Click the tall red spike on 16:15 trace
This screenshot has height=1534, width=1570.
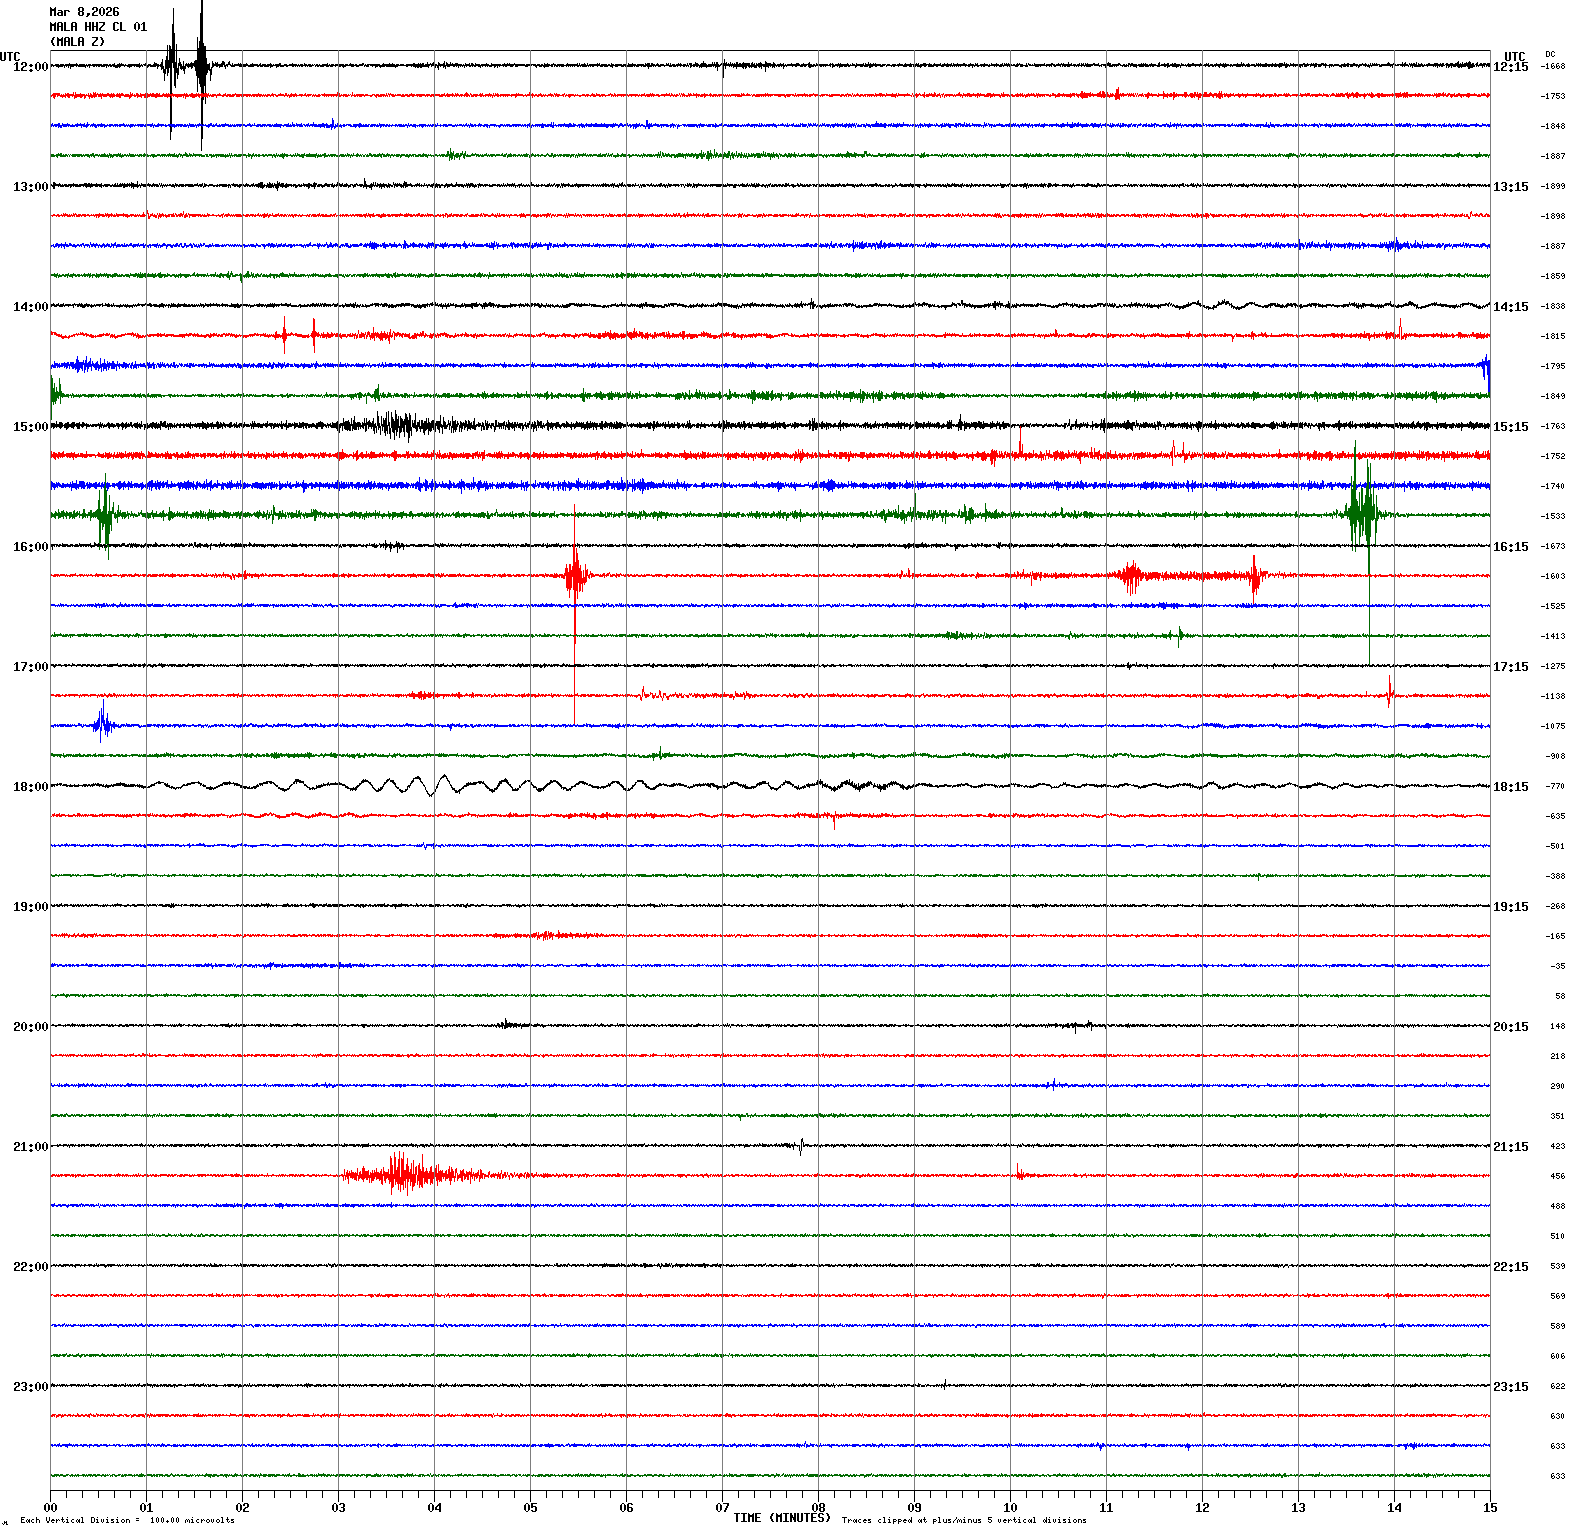574,577
